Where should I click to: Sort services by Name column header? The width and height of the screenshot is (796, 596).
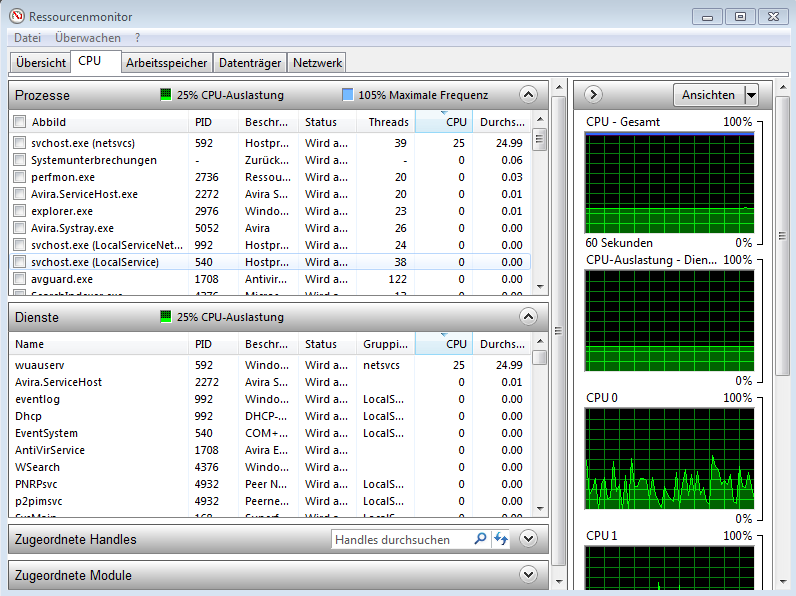point(99,344)
